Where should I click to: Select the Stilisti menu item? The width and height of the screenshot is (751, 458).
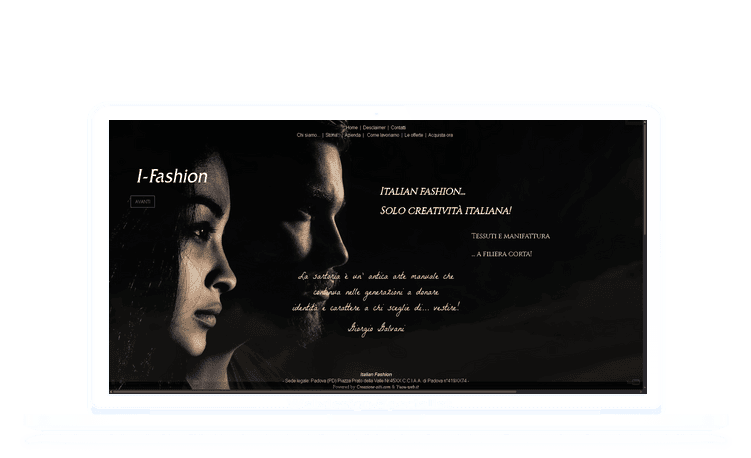[332, 135]
